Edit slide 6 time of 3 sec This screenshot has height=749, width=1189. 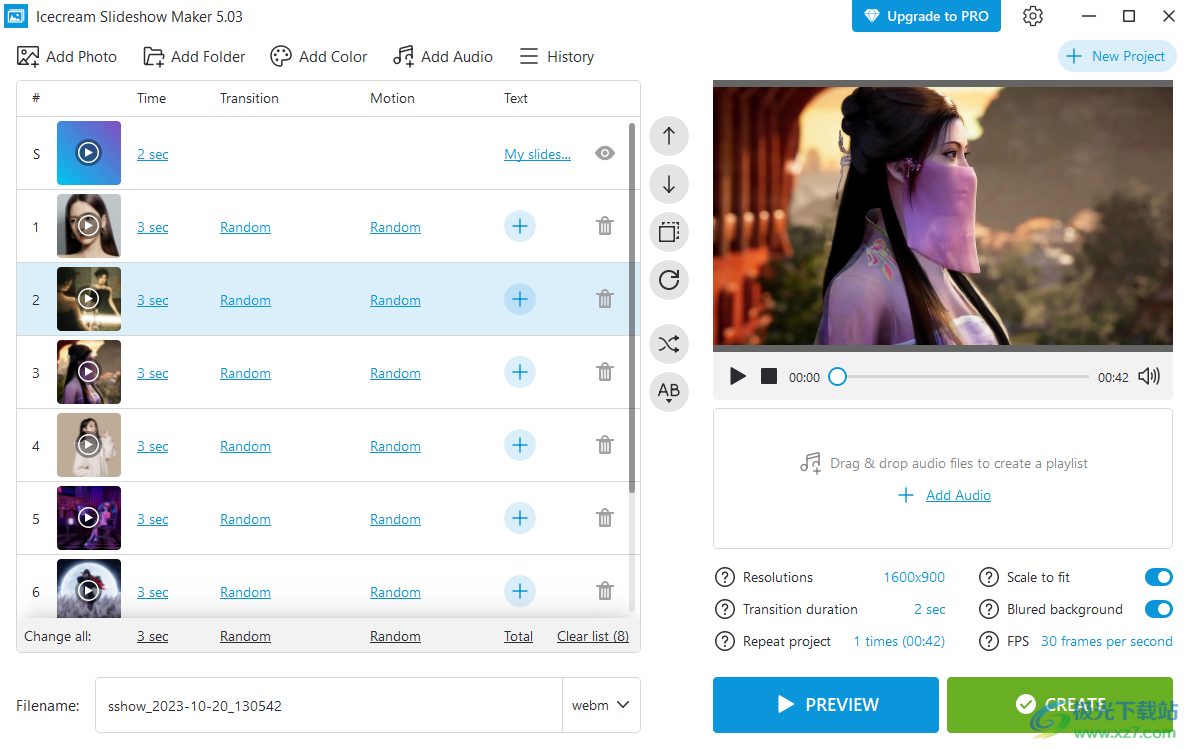[152, 592]
